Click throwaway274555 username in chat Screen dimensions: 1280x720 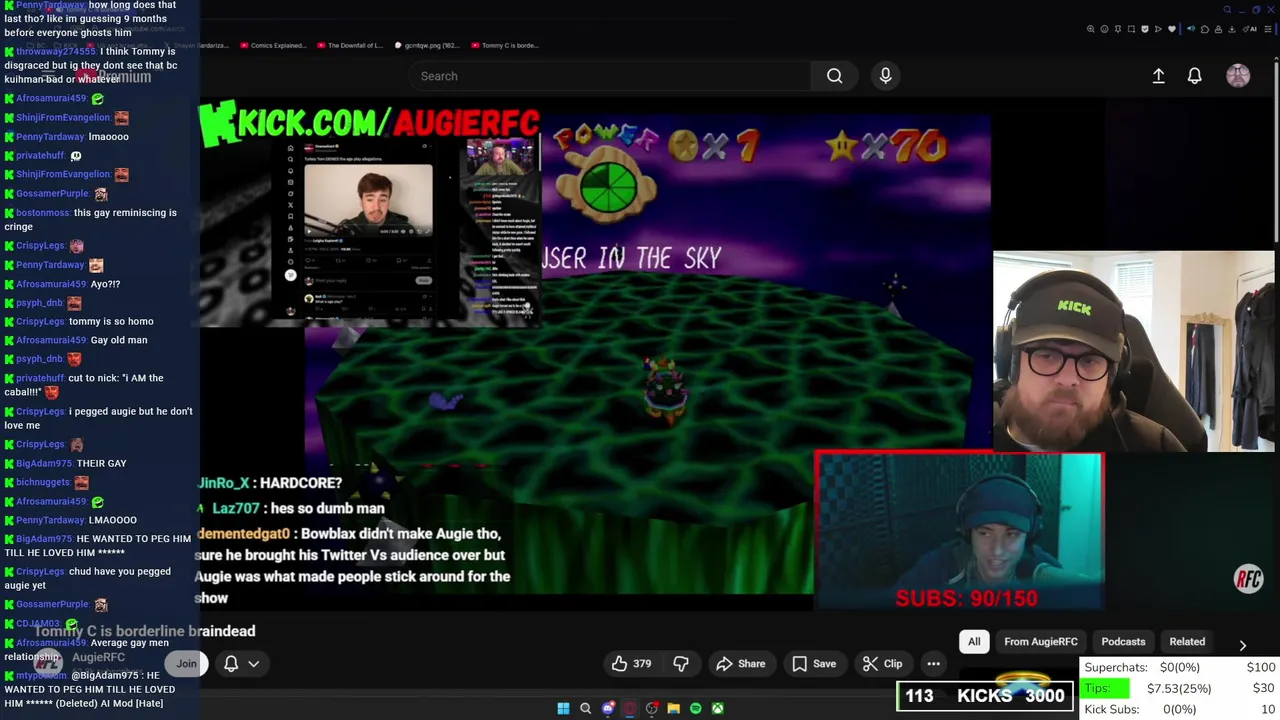[x=56, y=52]
